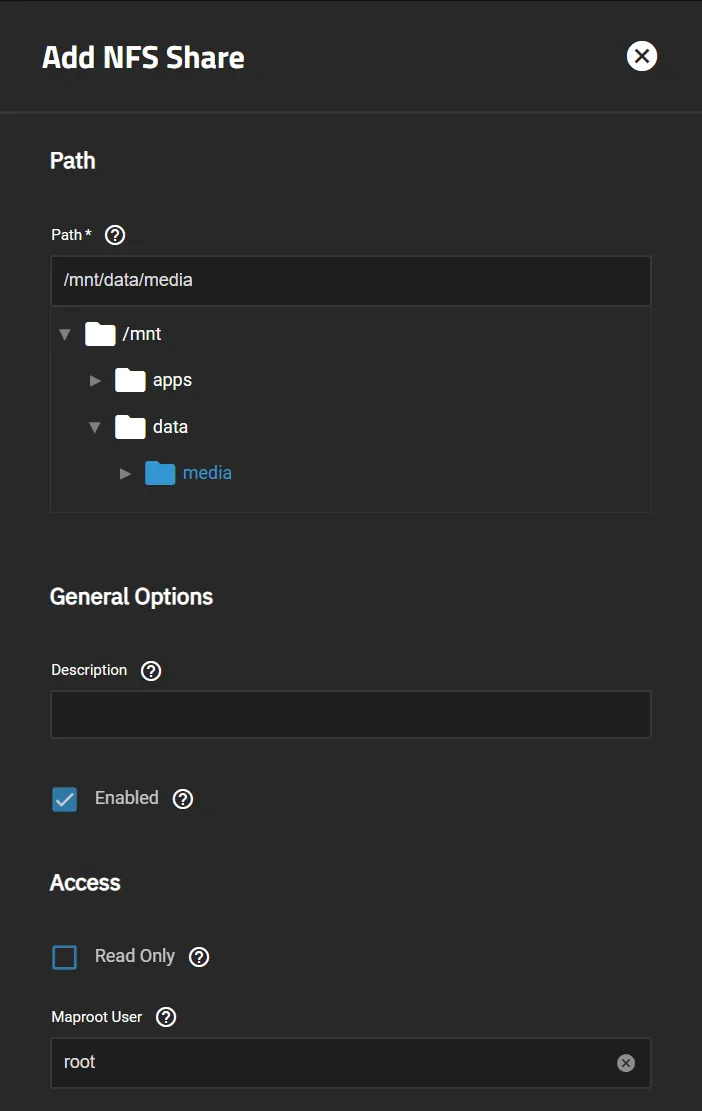Collapse the /mnt tree node
This screenshot has height=1111, width=702.
click(x=65, y=334)
